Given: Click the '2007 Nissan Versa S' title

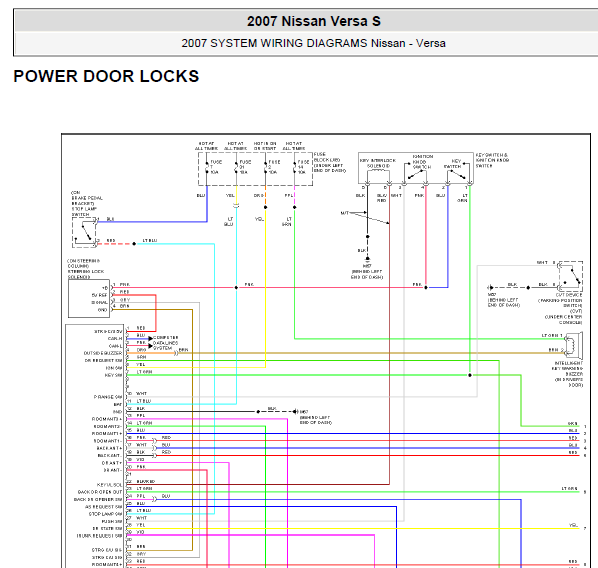Looking at the screenshot, I should (x=313, y=21).
